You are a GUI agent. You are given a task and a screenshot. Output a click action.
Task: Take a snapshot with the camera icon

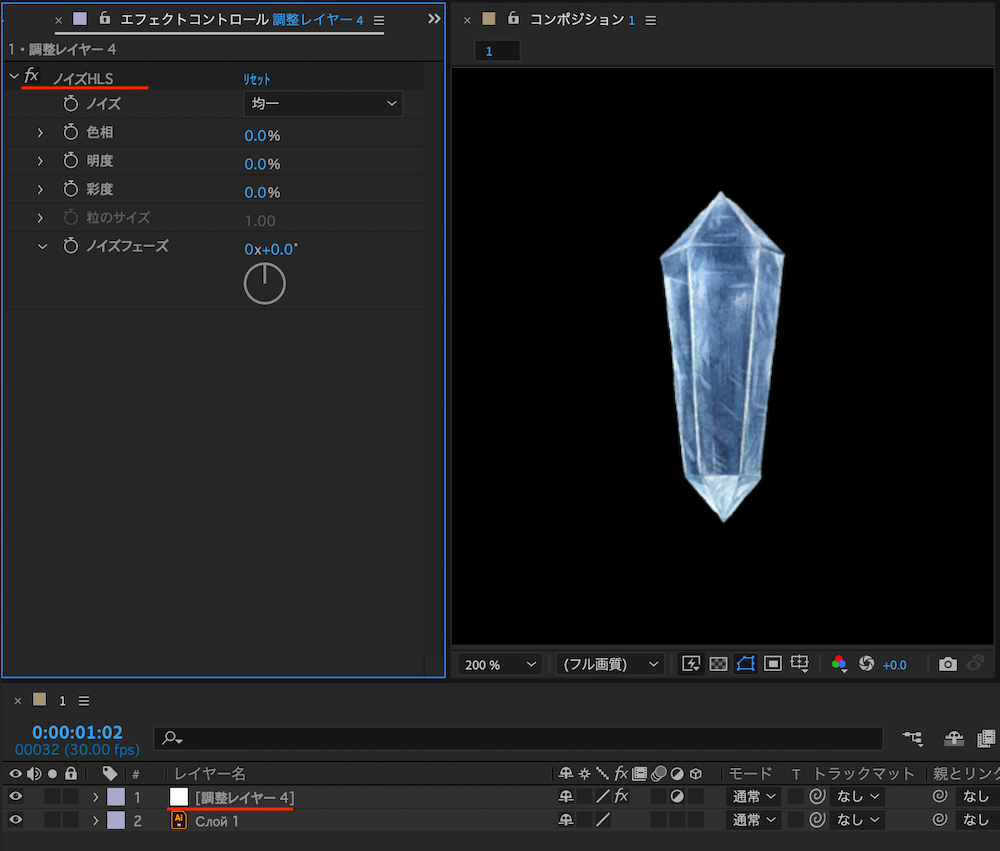947,664
